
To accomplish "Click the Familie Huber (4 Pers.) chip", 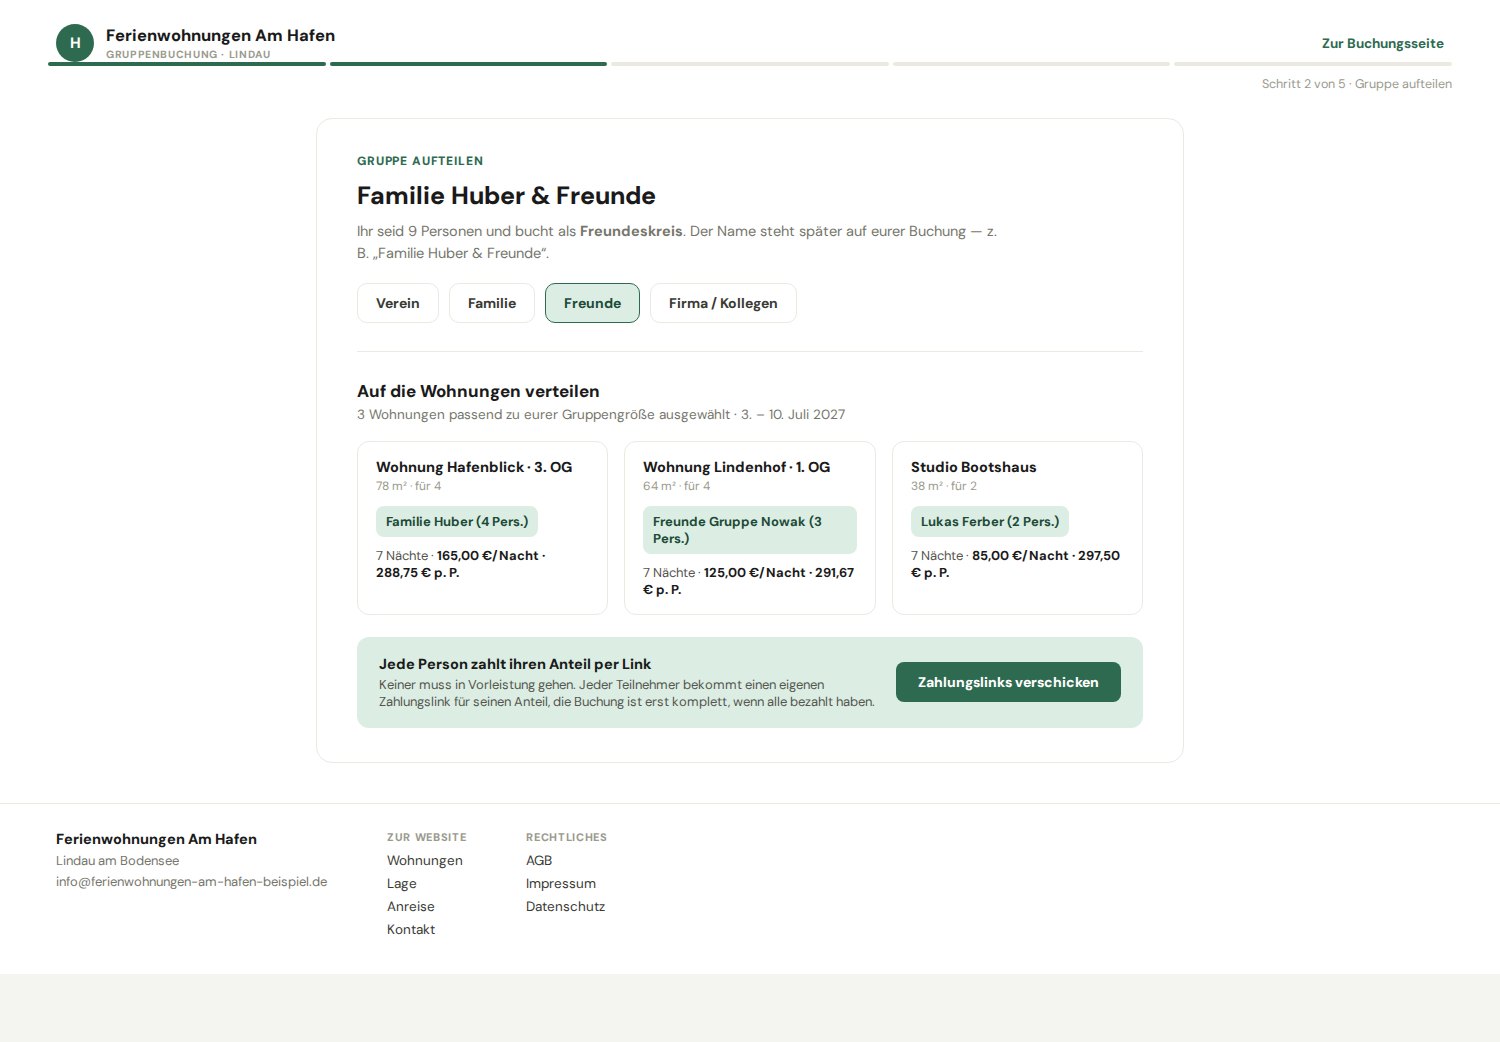I will pyautogui.click(x=457, y=521).
